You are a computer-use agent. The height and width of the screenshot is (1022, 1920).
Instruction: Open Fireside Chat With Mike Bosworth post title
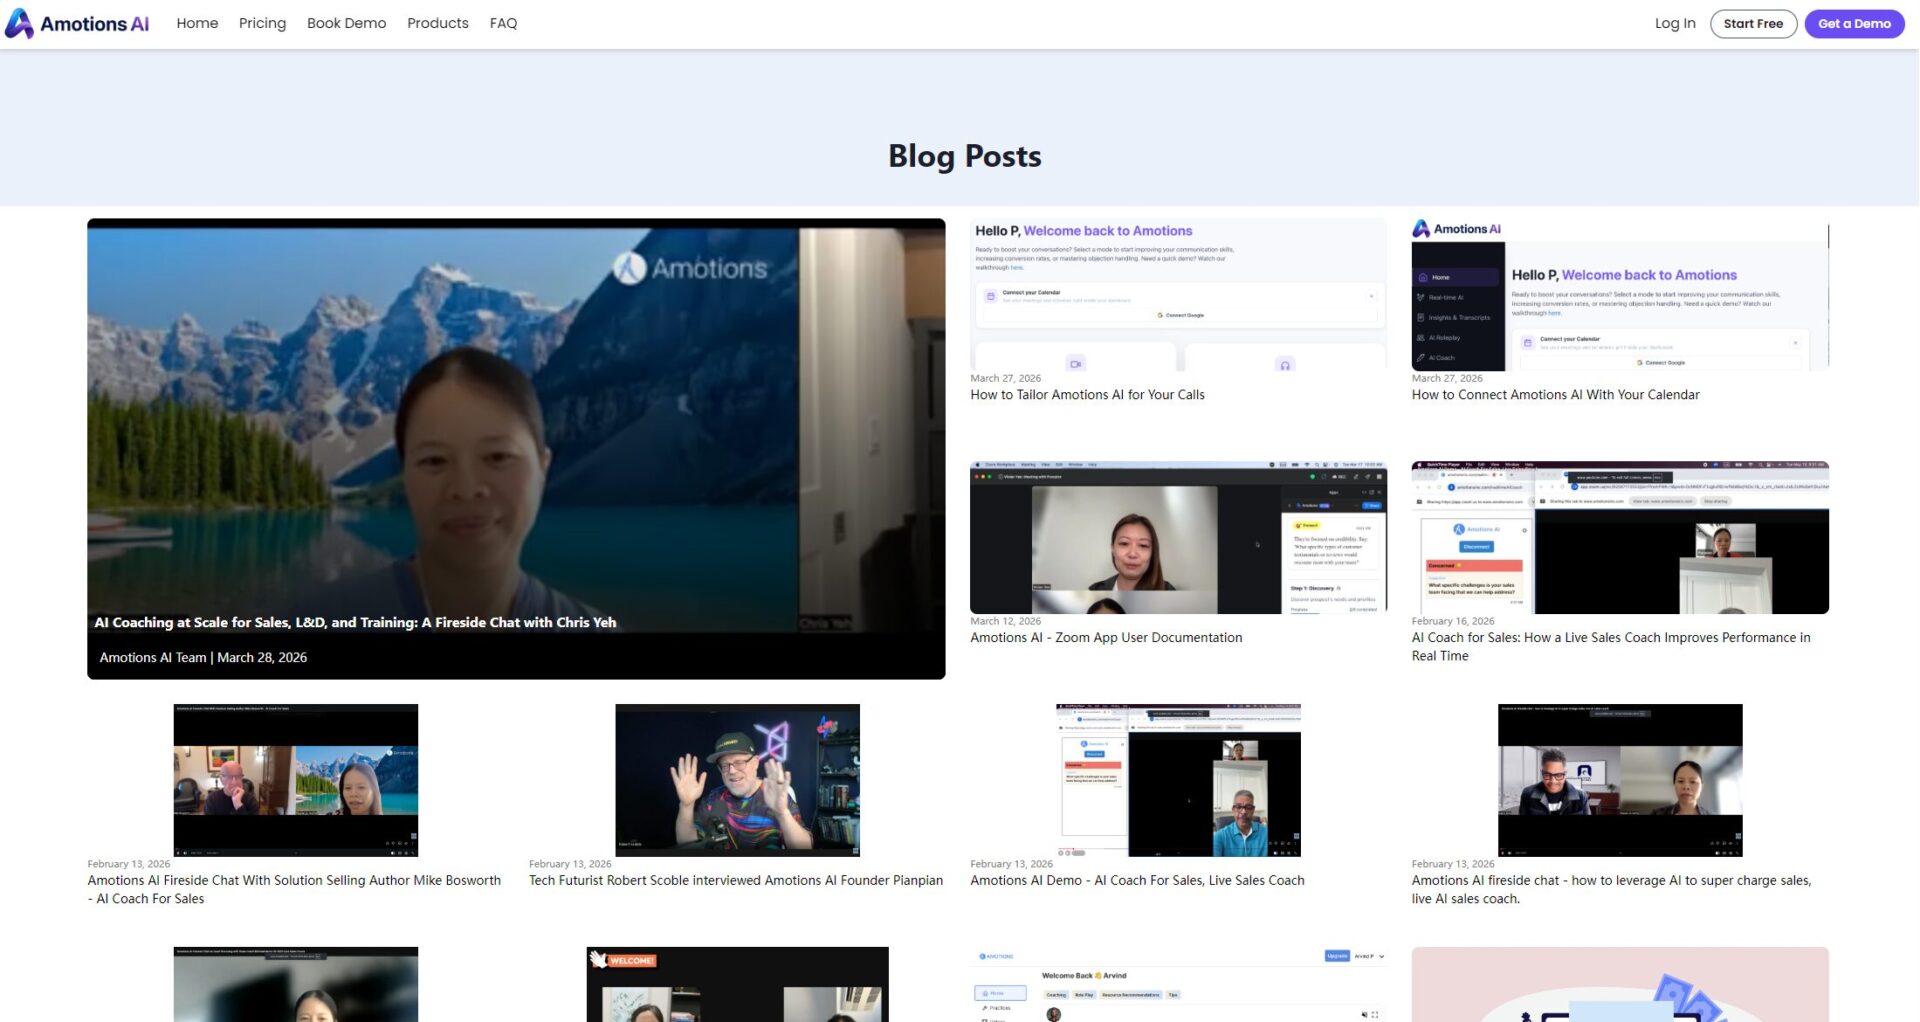(294, 889)
